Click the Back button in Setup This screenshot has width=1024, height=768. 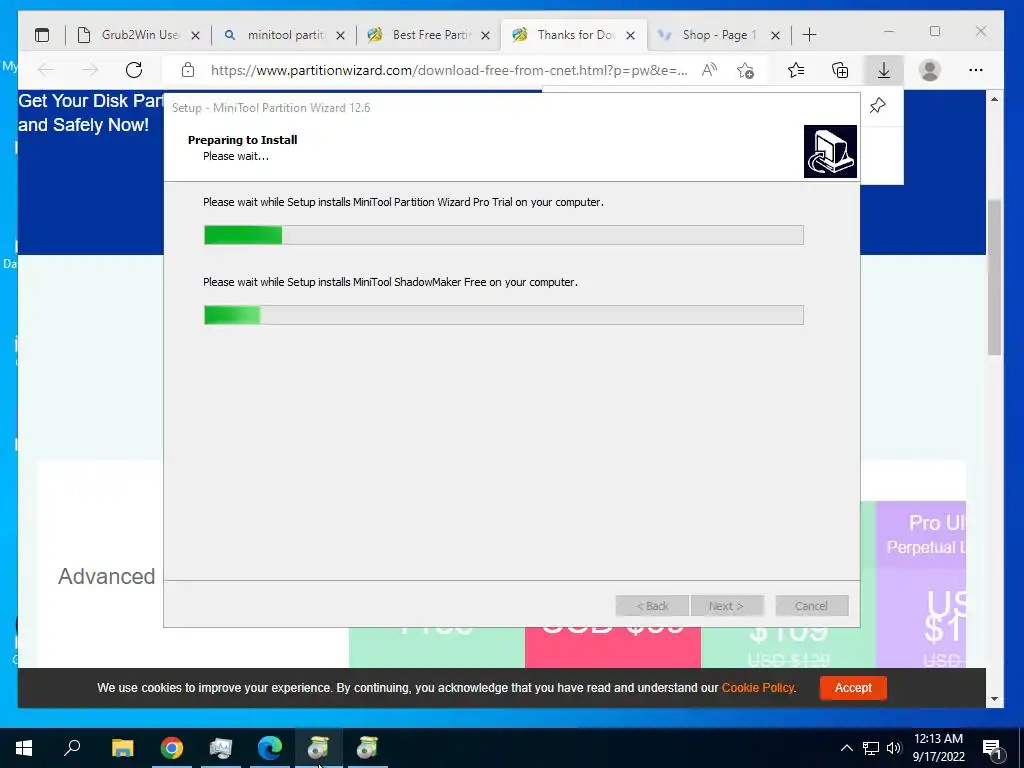pos(652,606)
